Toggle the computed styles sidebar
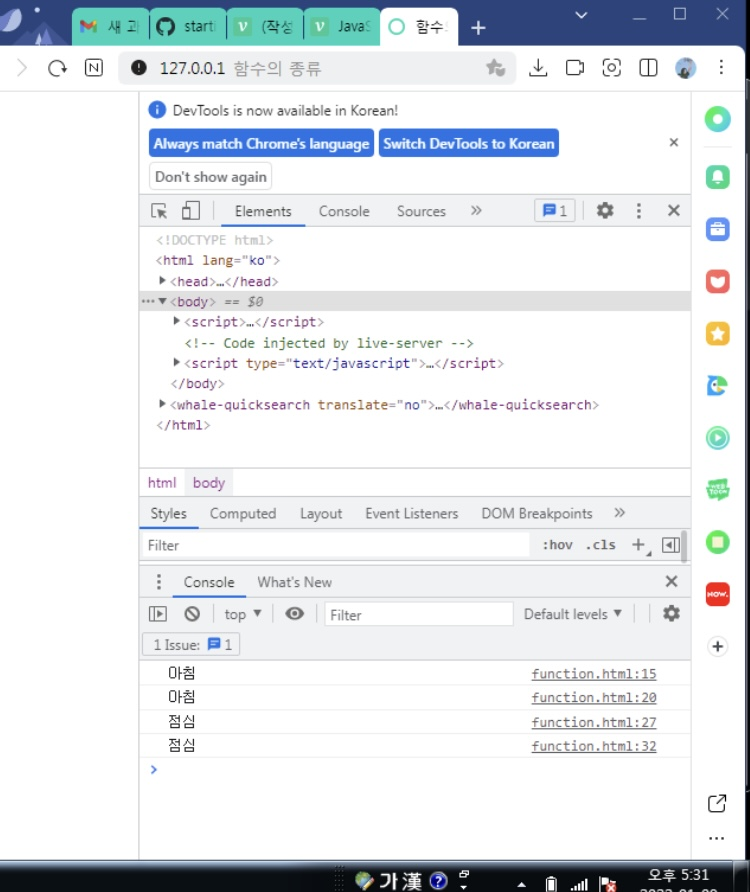Viewport: 750px width, 892px height. pos(671,545)
